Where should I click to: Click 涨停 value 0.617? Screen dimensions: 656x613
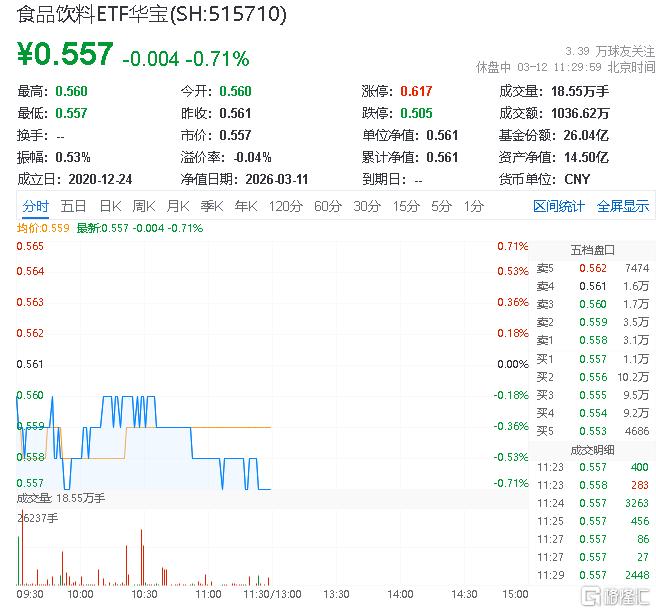416,91
